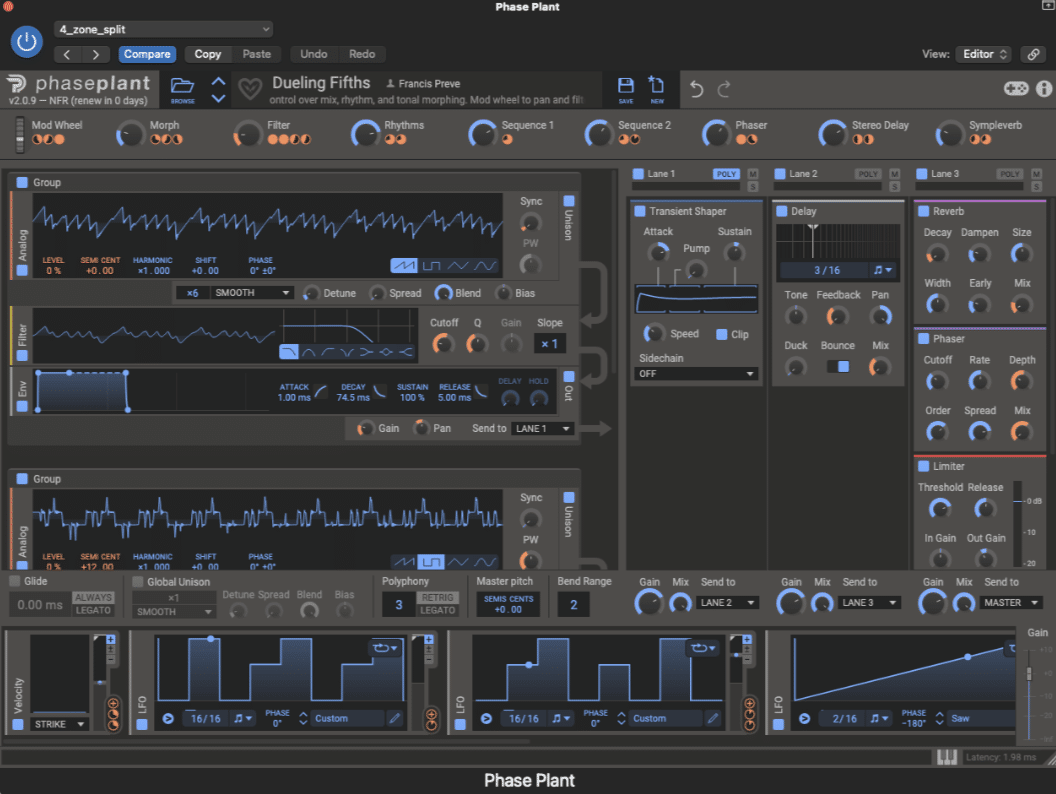The image size is (1056, 794).
Task: Toggle the Phaser effect enable box
Action: point(924,339)
